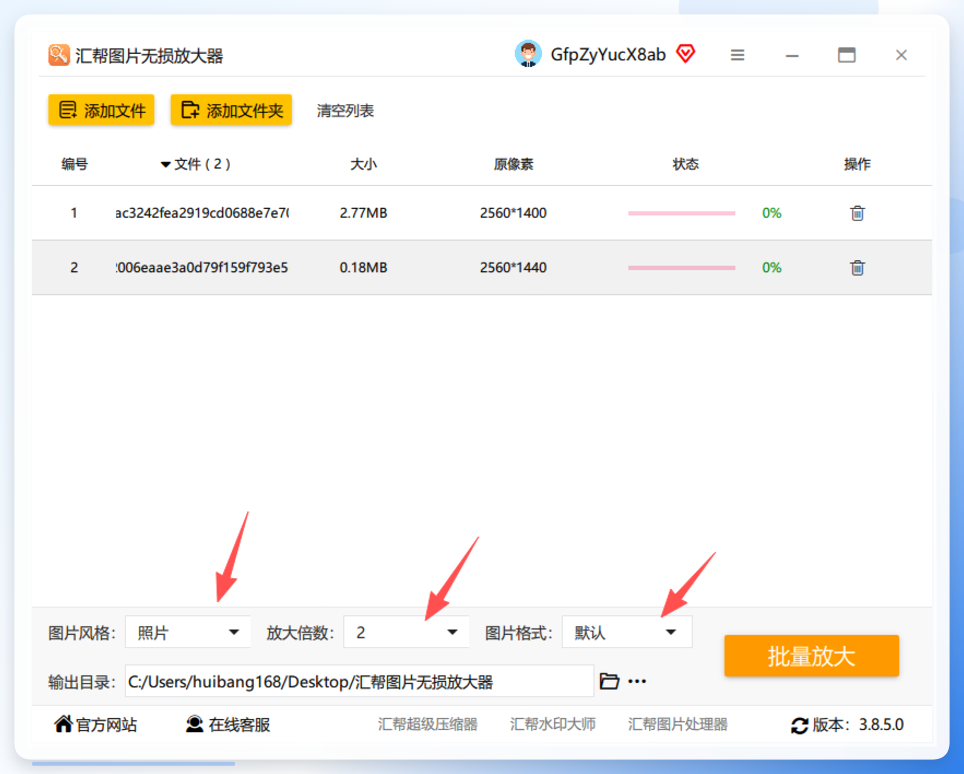Click the 大小 column header
This screenshot has height=774, width=964.
pos(363,164)
